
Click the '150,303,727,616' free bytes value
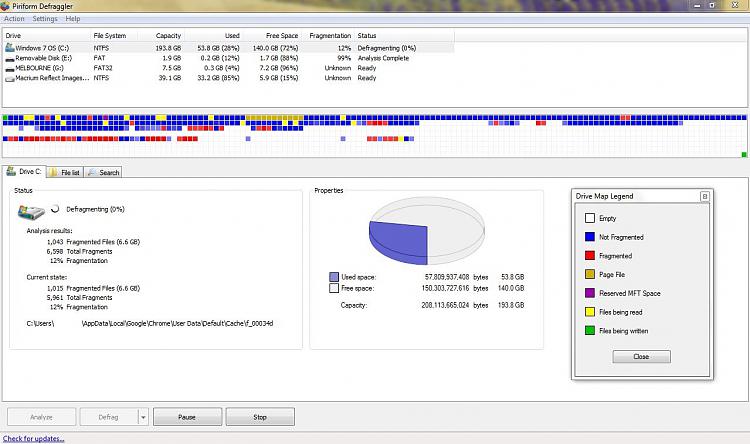tap(445, 288)
